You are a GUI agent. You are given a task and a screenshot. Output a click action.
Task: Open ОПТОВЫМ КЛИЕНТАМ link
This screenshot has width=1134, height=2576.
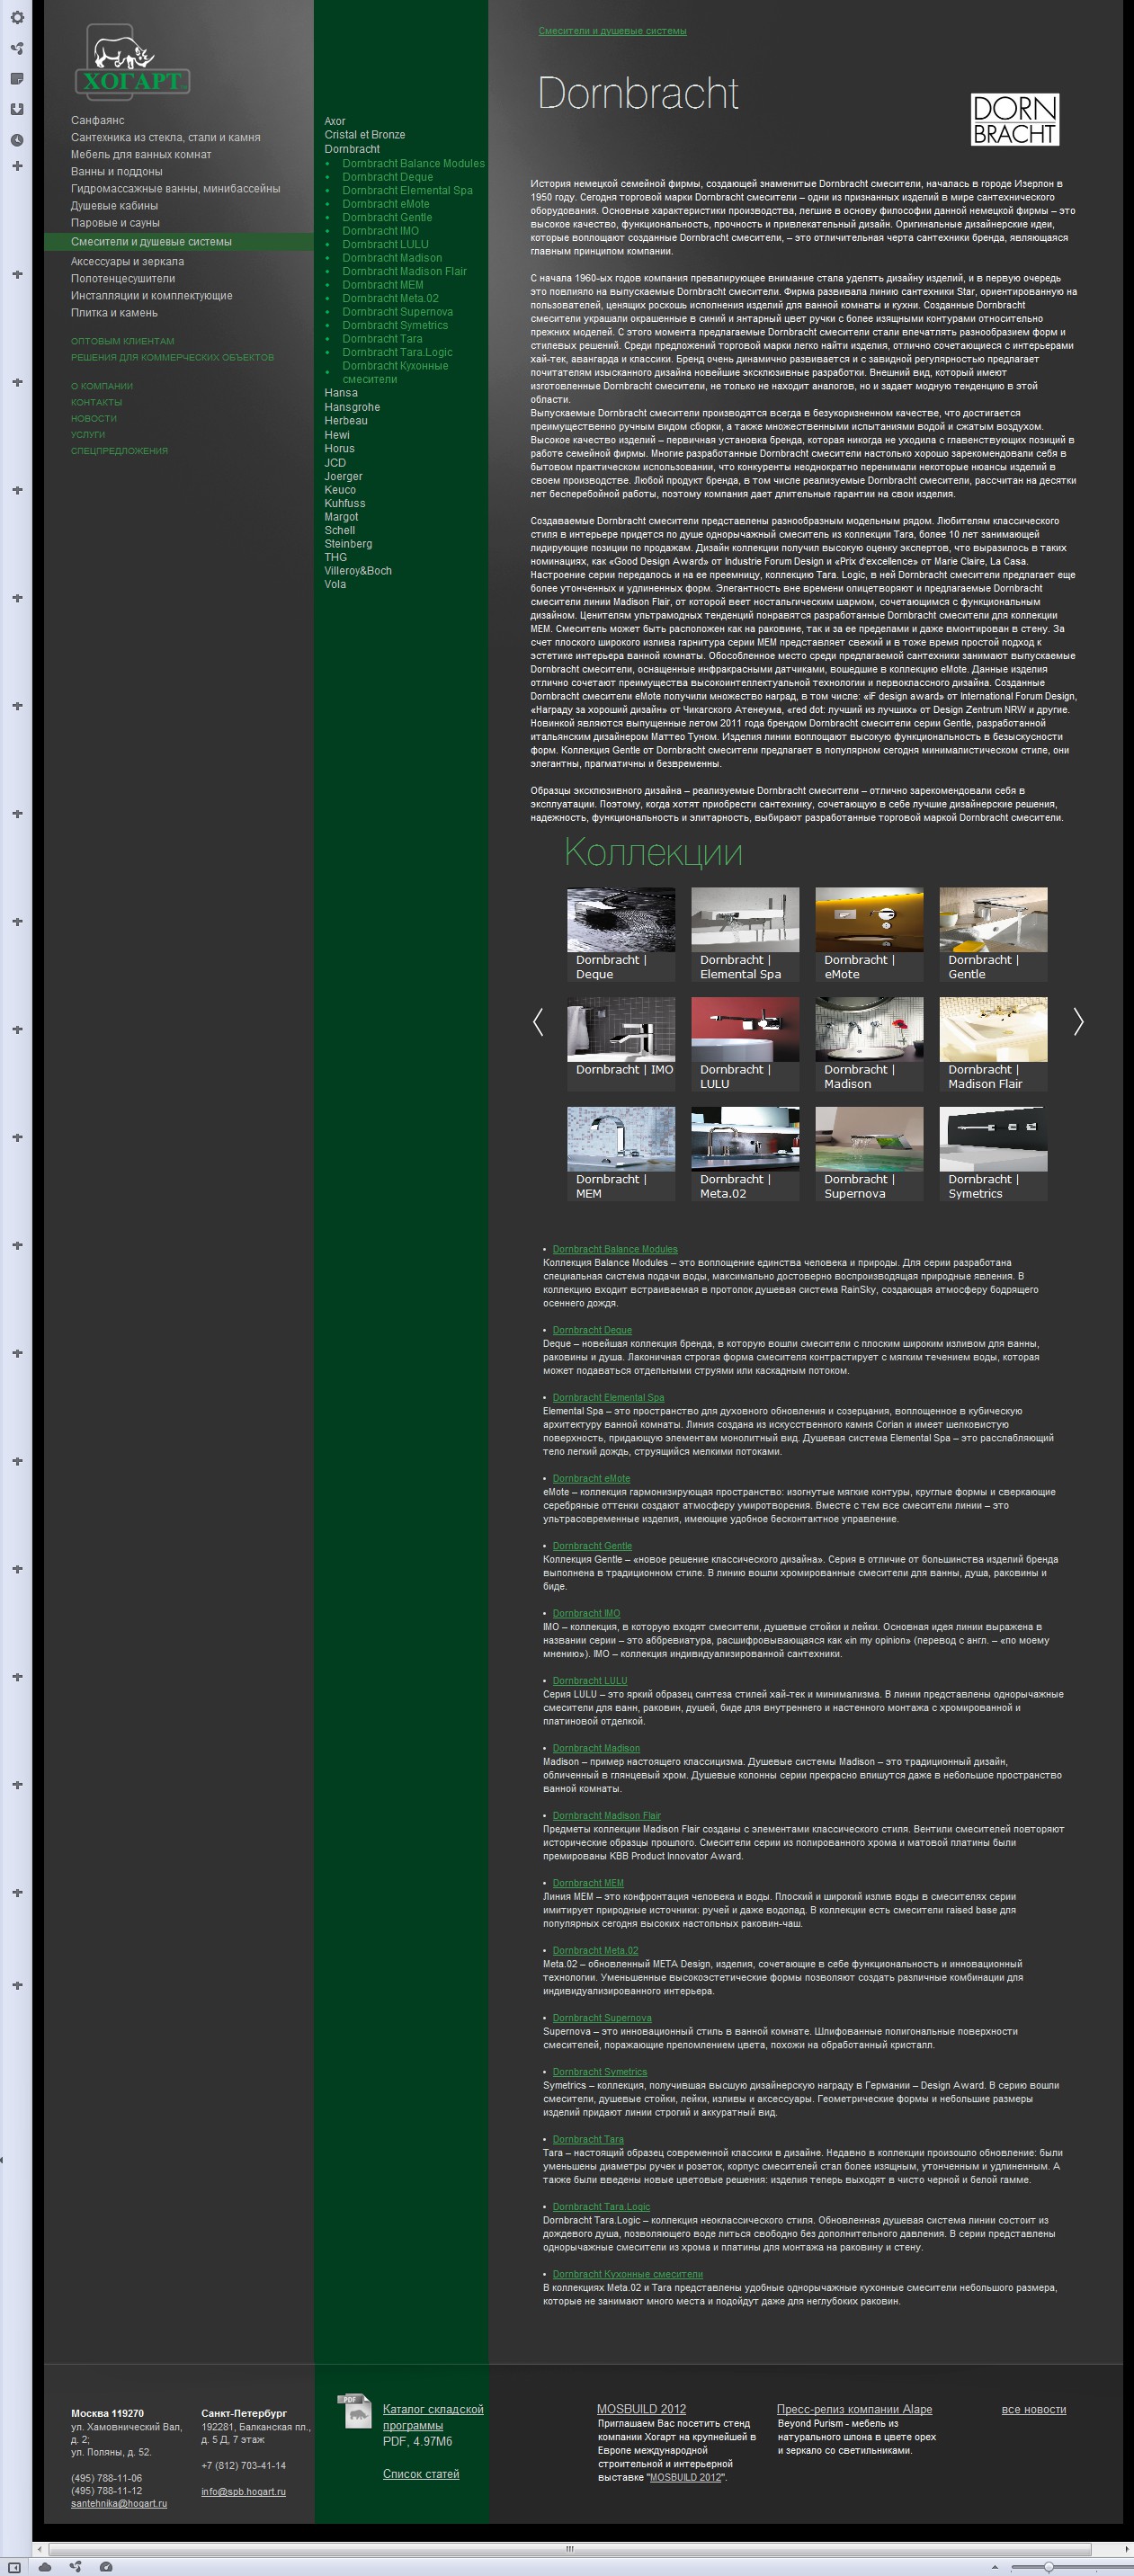122,341
